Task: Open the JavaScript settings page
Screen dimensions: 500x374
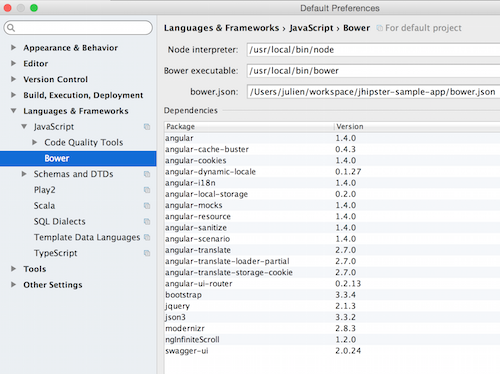Action: click(x=54, y=127)
